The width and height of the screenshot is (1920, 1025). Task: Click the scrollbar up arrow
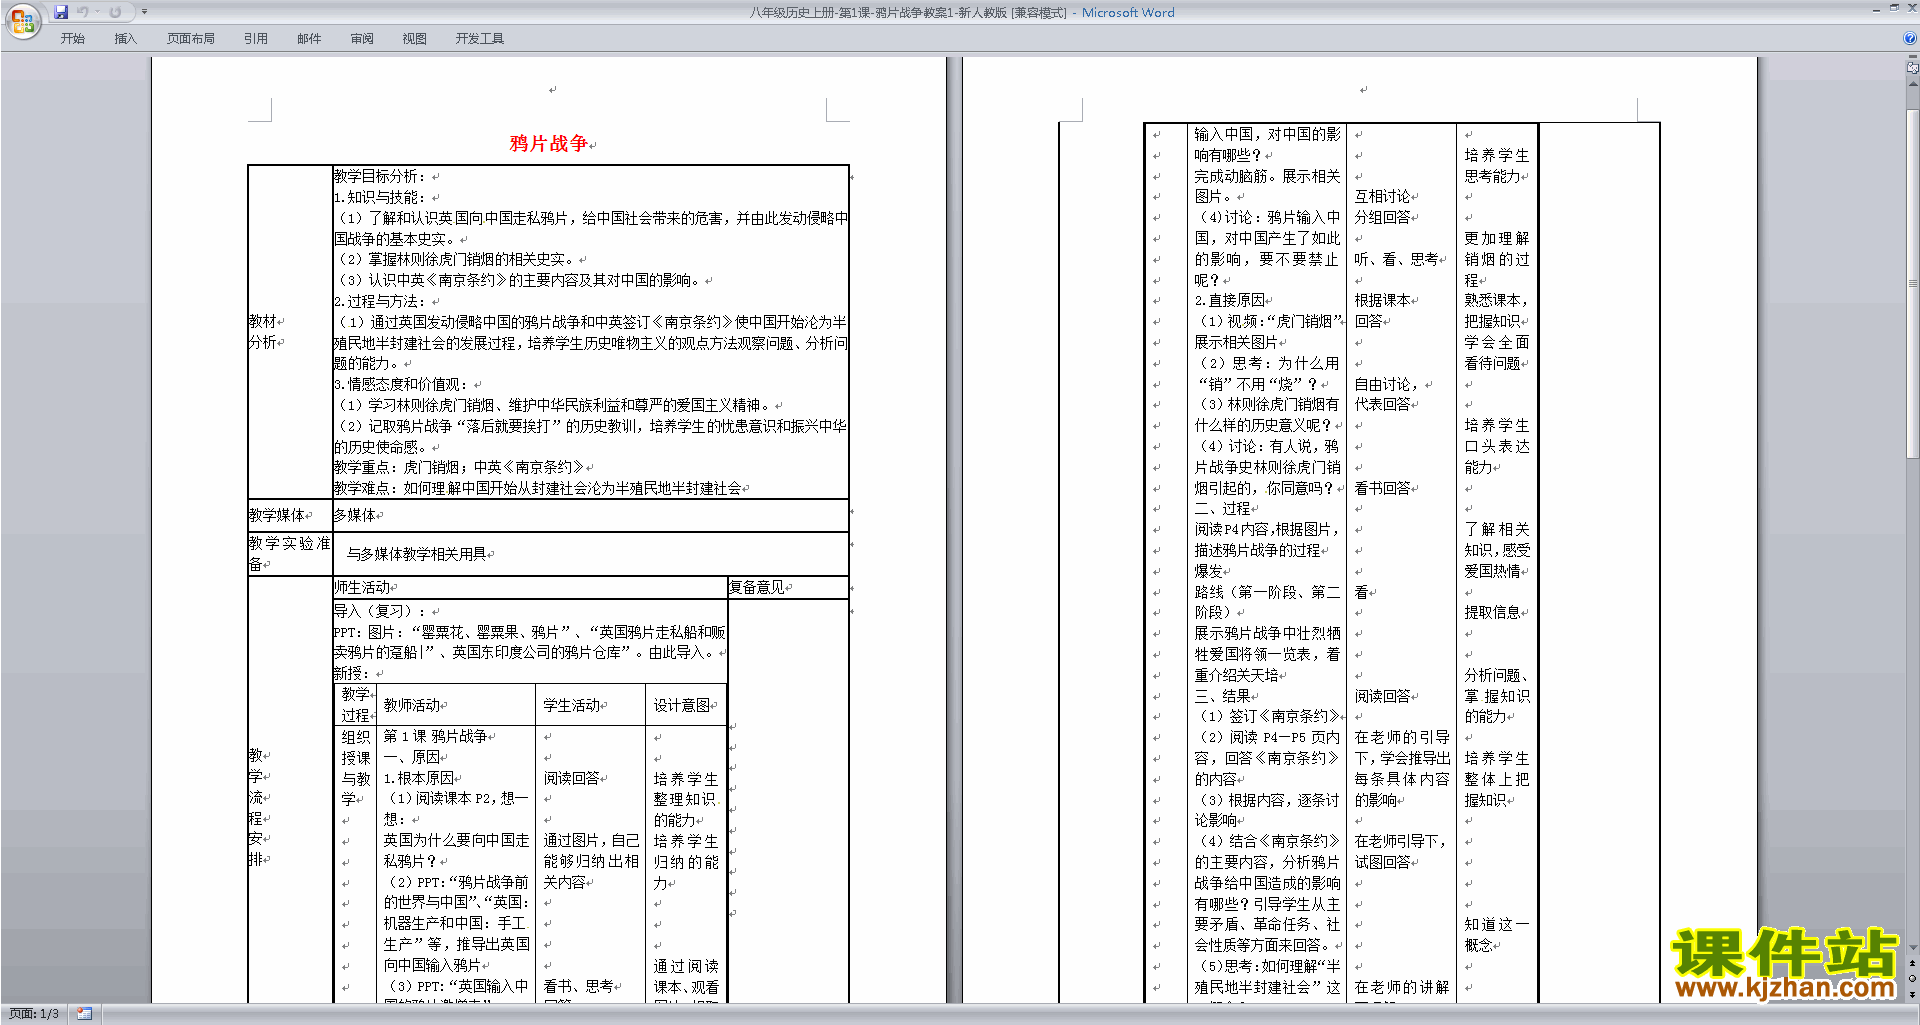point(1913,82)
